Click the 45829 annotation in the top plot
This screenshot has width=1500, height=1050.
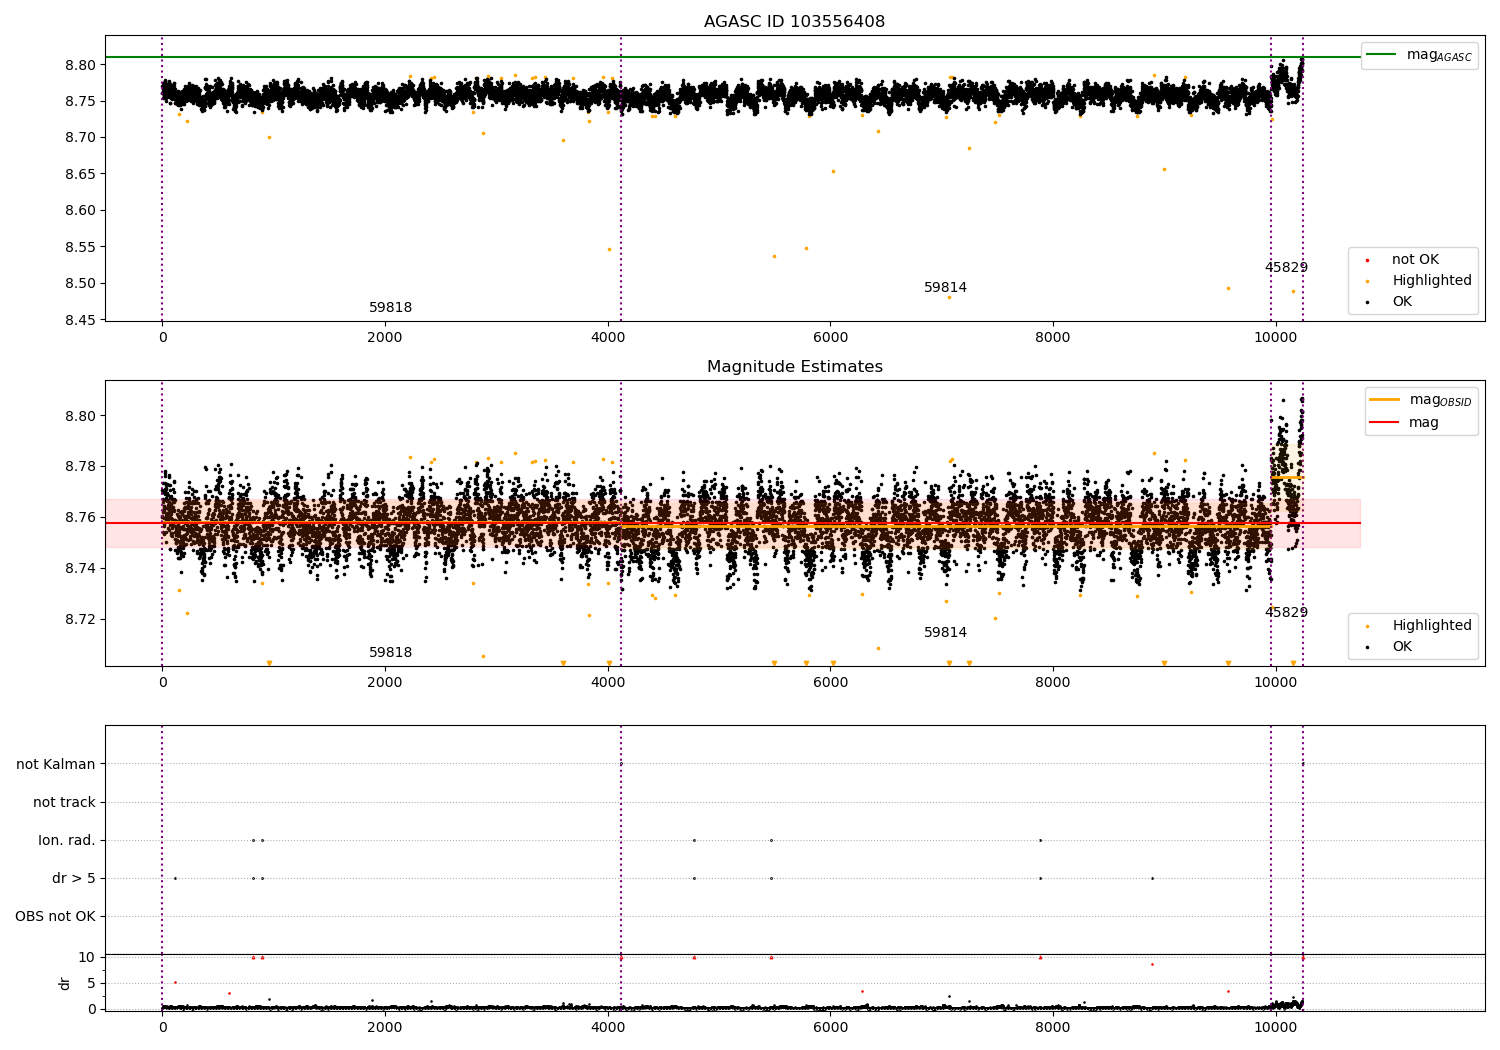point(1286,268)
